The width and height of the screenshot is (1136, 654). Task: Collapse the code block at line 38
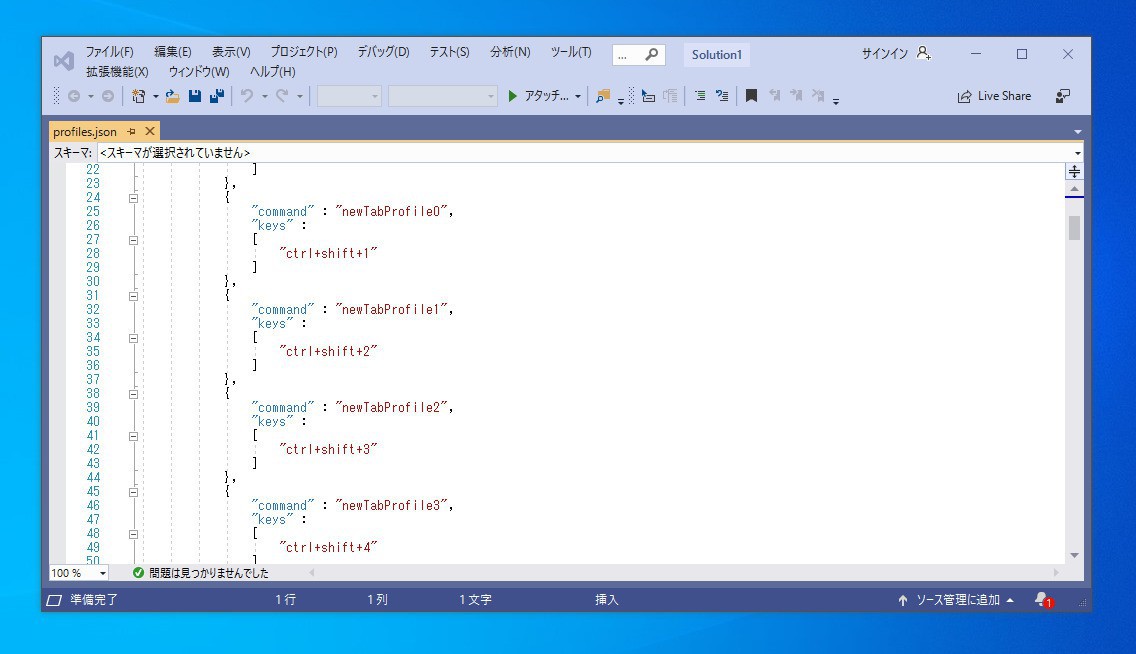tap(133, 394)
